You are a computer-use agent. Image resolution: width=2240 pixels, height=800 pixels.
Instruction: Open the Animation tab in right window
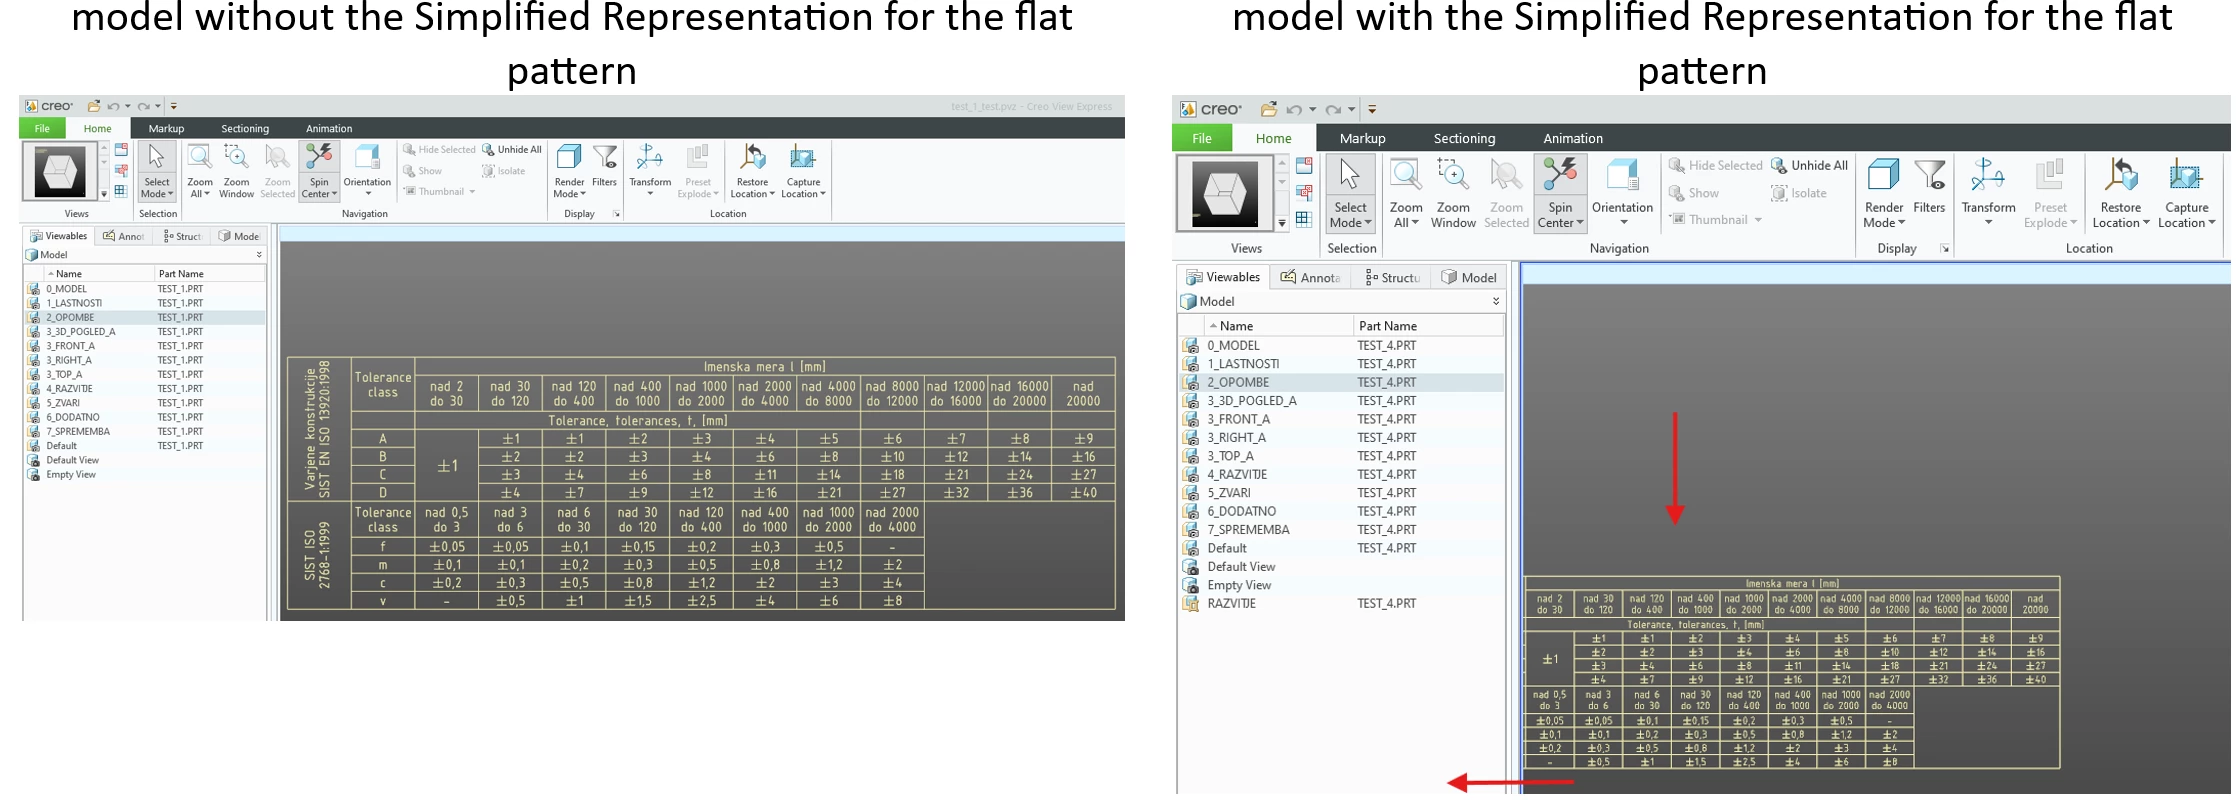coord(1572,138)
